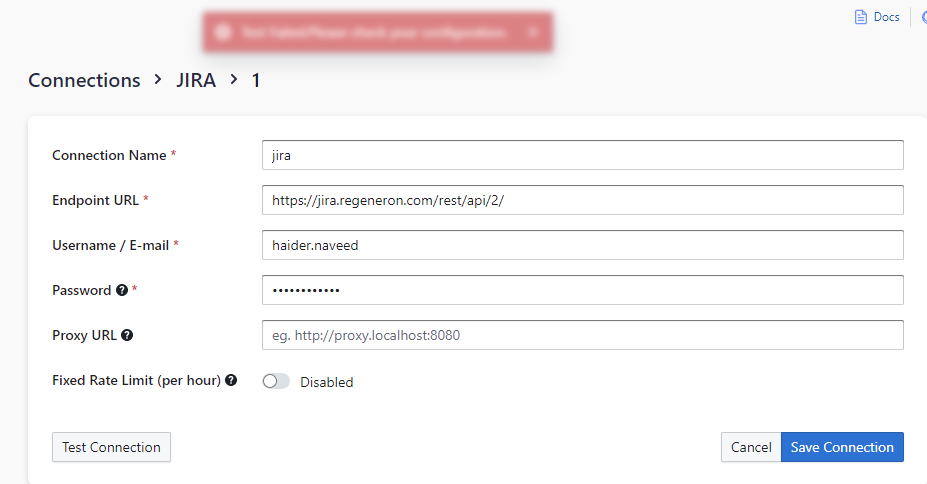Screen dimensions: 927x484
Task: Open JIRA breadcrumb level
Action: pyautogui.click(x=196, y=80)
